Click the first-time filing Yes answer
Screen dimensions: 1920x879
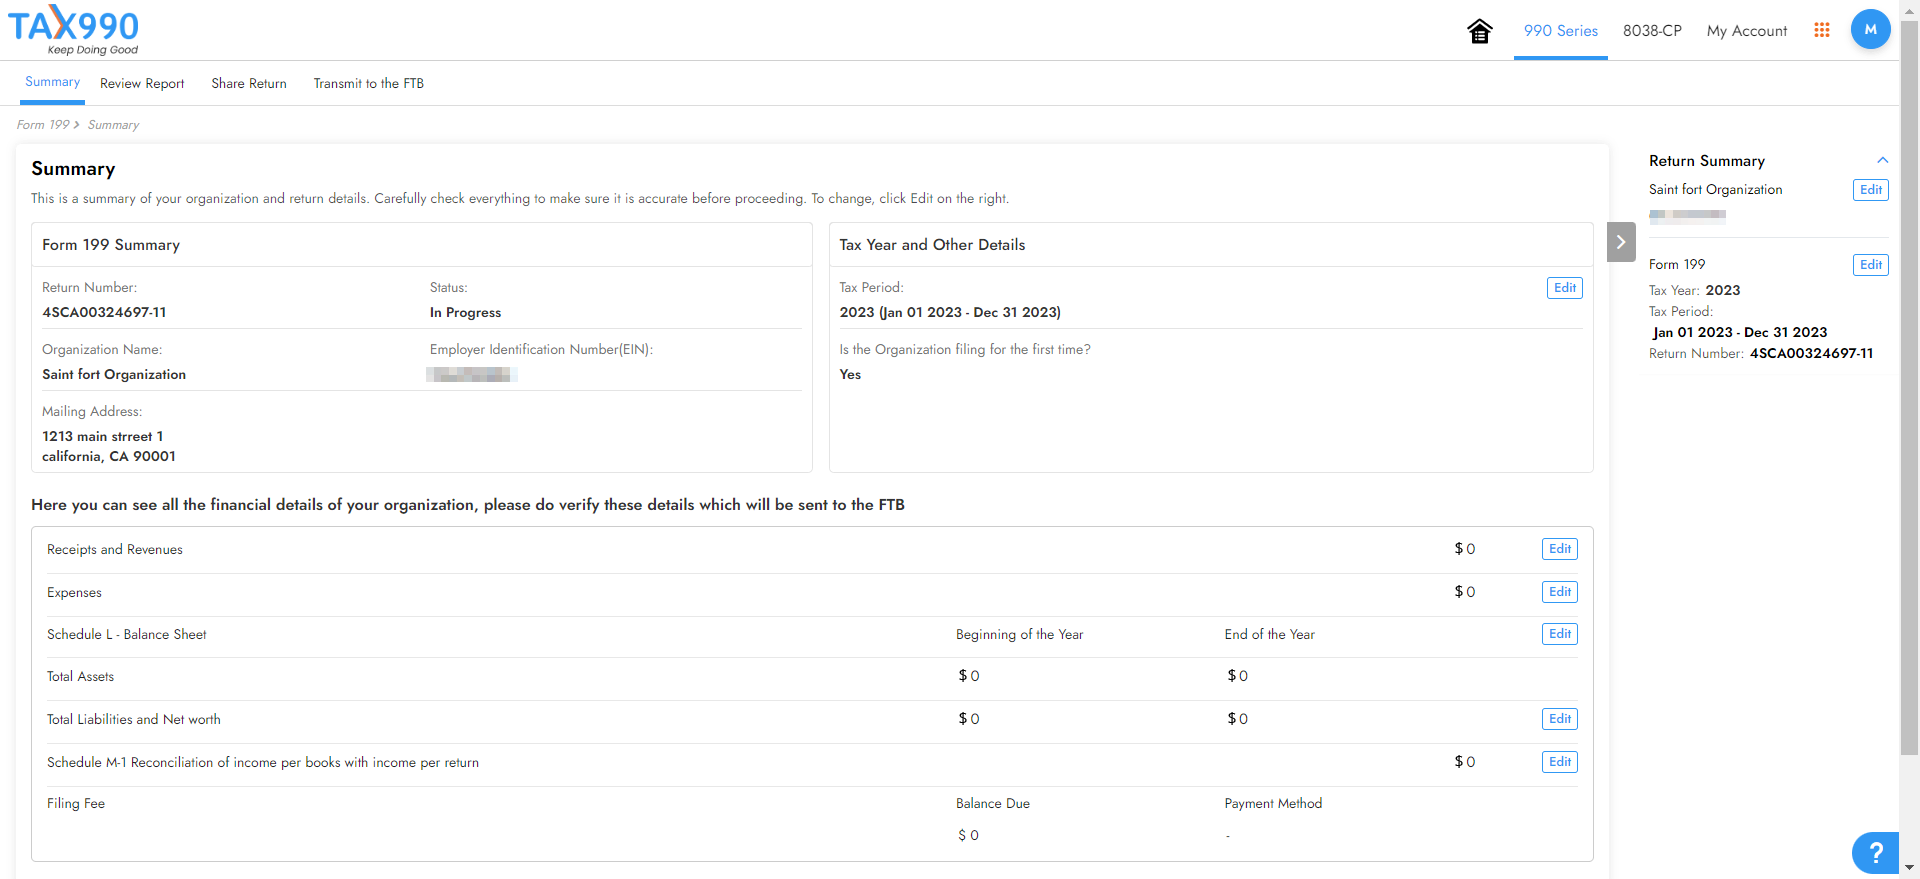coord(850,374)
